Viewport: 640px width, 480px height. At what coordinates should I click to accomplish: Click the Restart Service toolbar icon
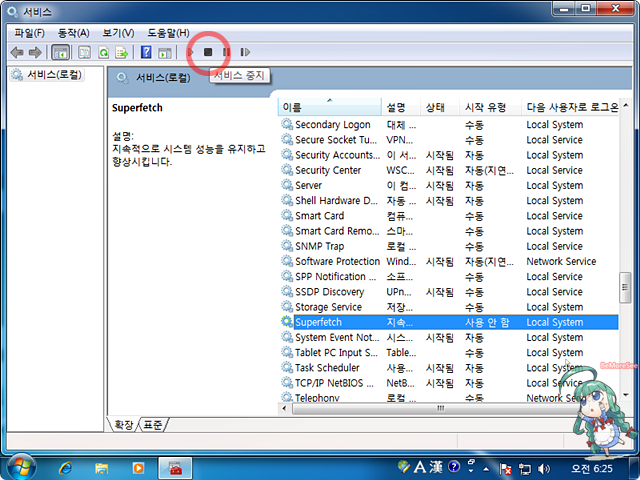pos(245,52)
